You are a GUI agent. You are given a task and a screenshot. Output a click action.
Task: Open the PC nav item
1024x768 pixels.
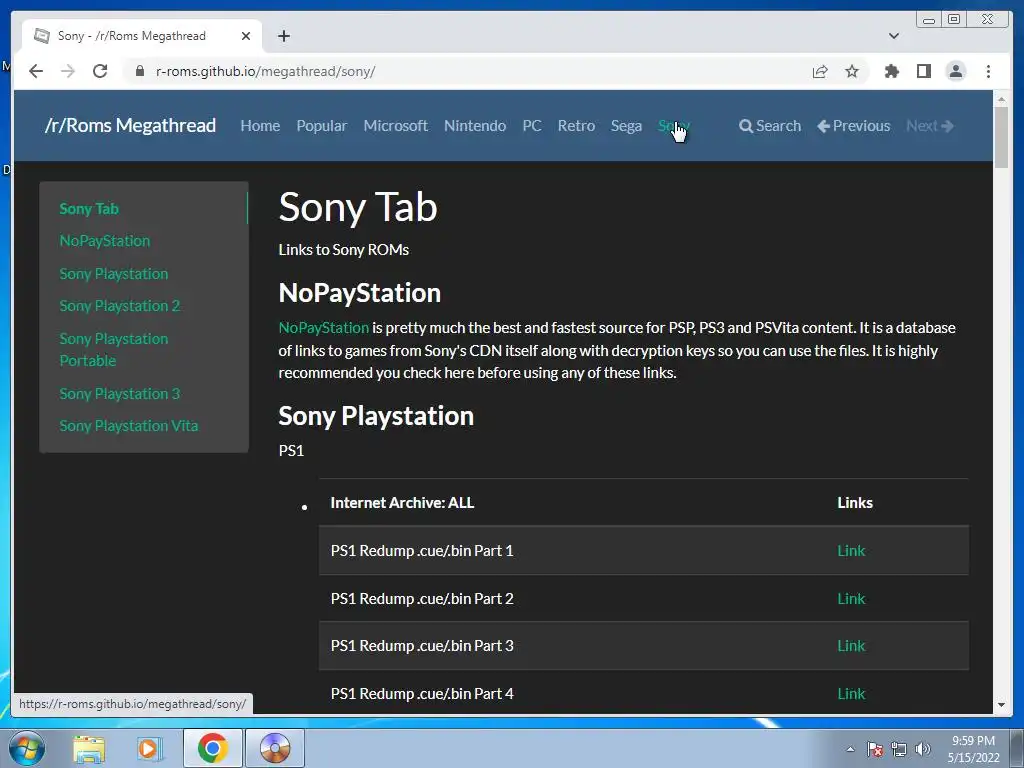(532, 126)
